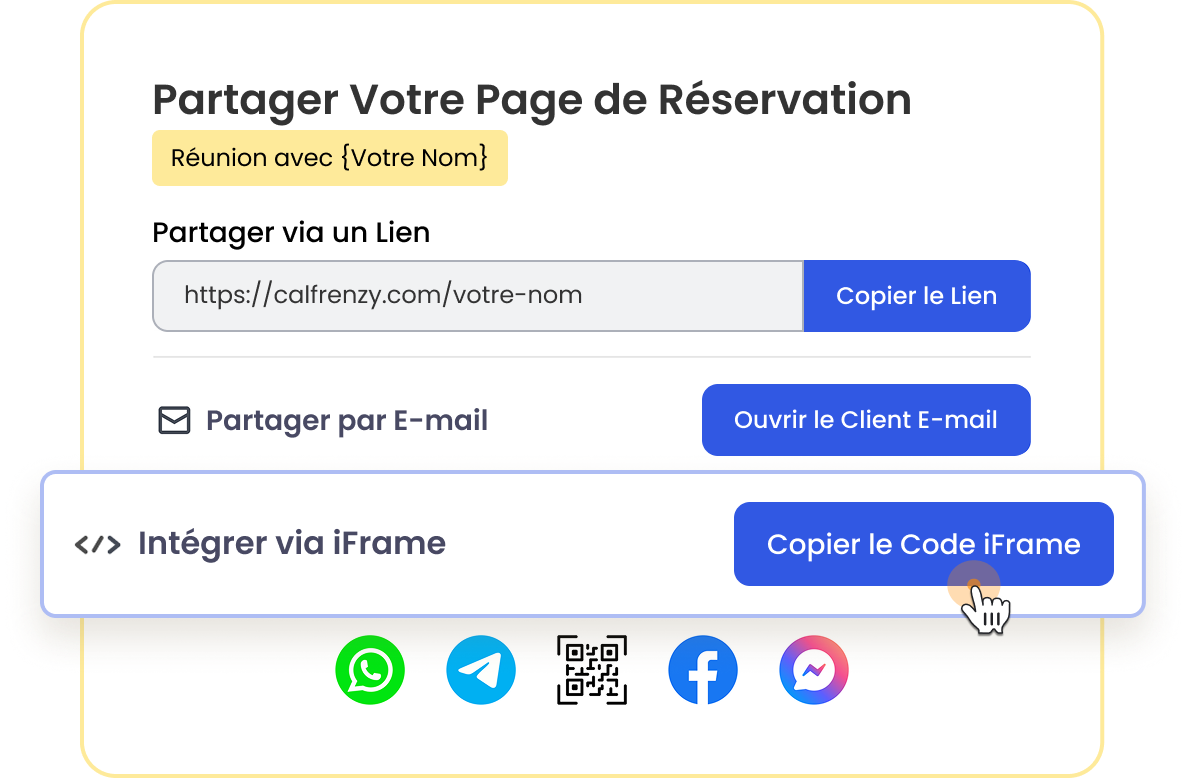Select the calfrenzy.com/votre-nom link field
This screenshot has height=778, width=1186.
[x=477, y=296]
